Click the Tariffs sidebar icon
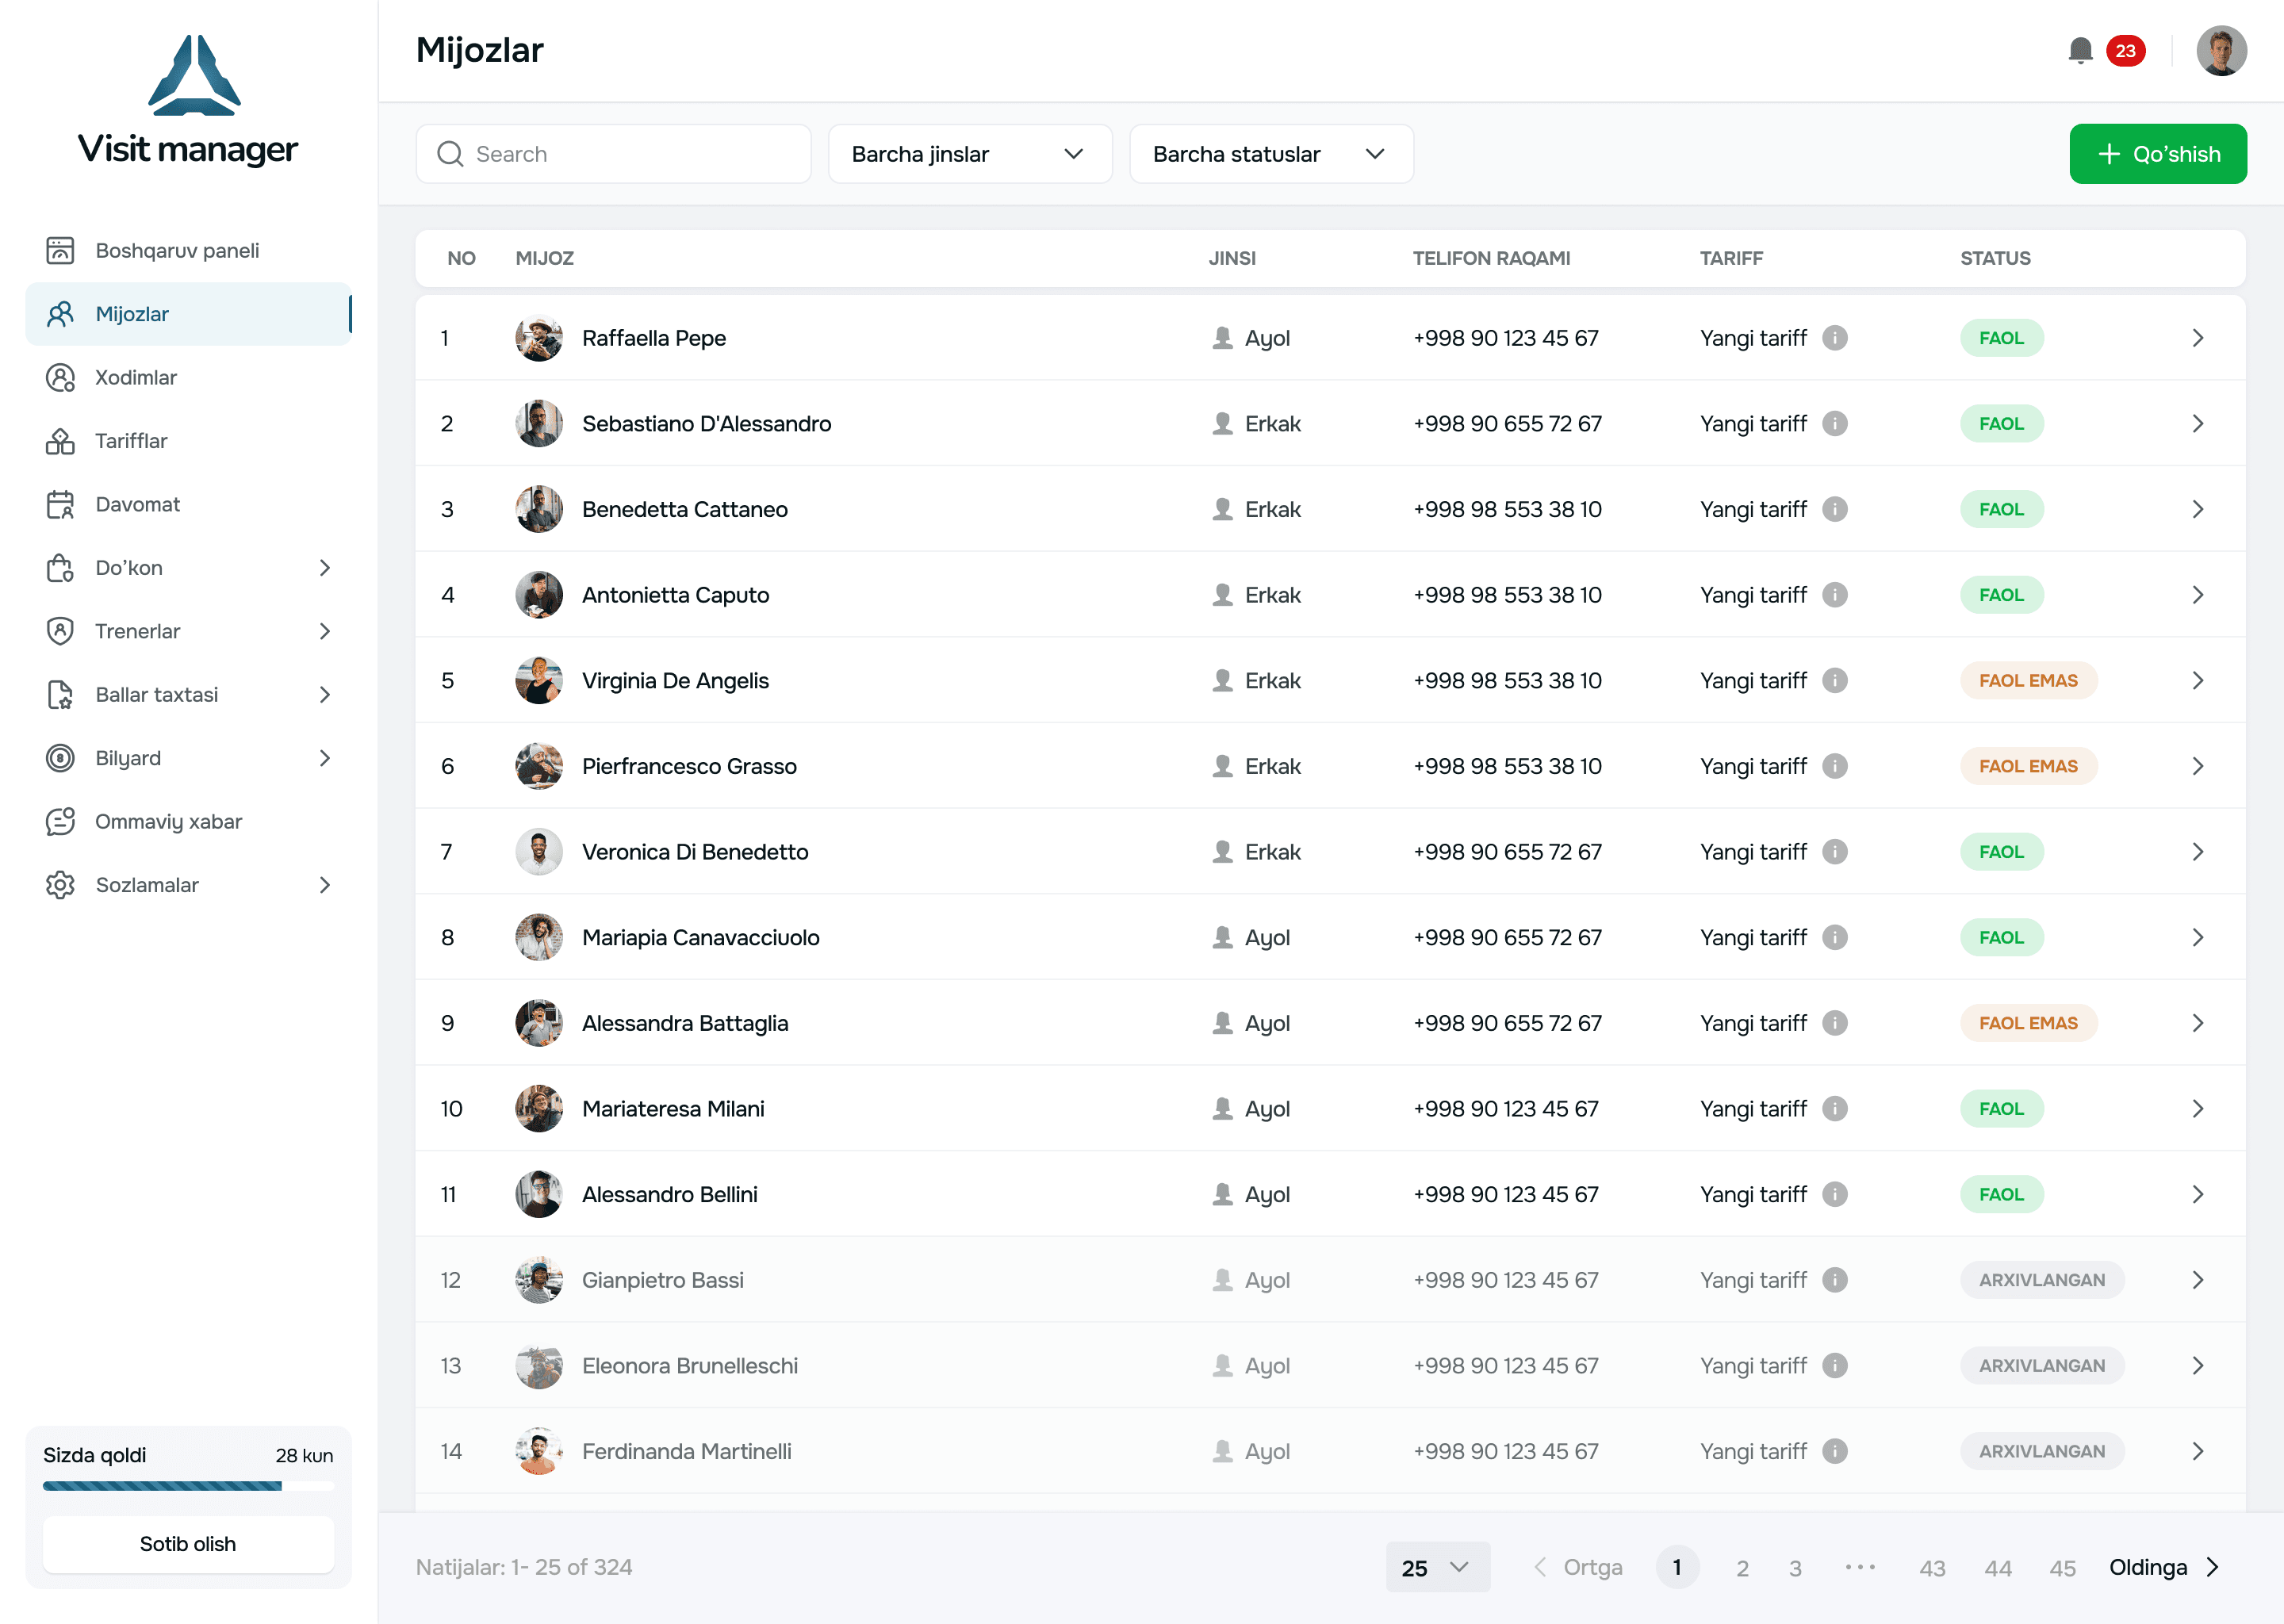The image size is (2284, 1624). click(60, 441)
